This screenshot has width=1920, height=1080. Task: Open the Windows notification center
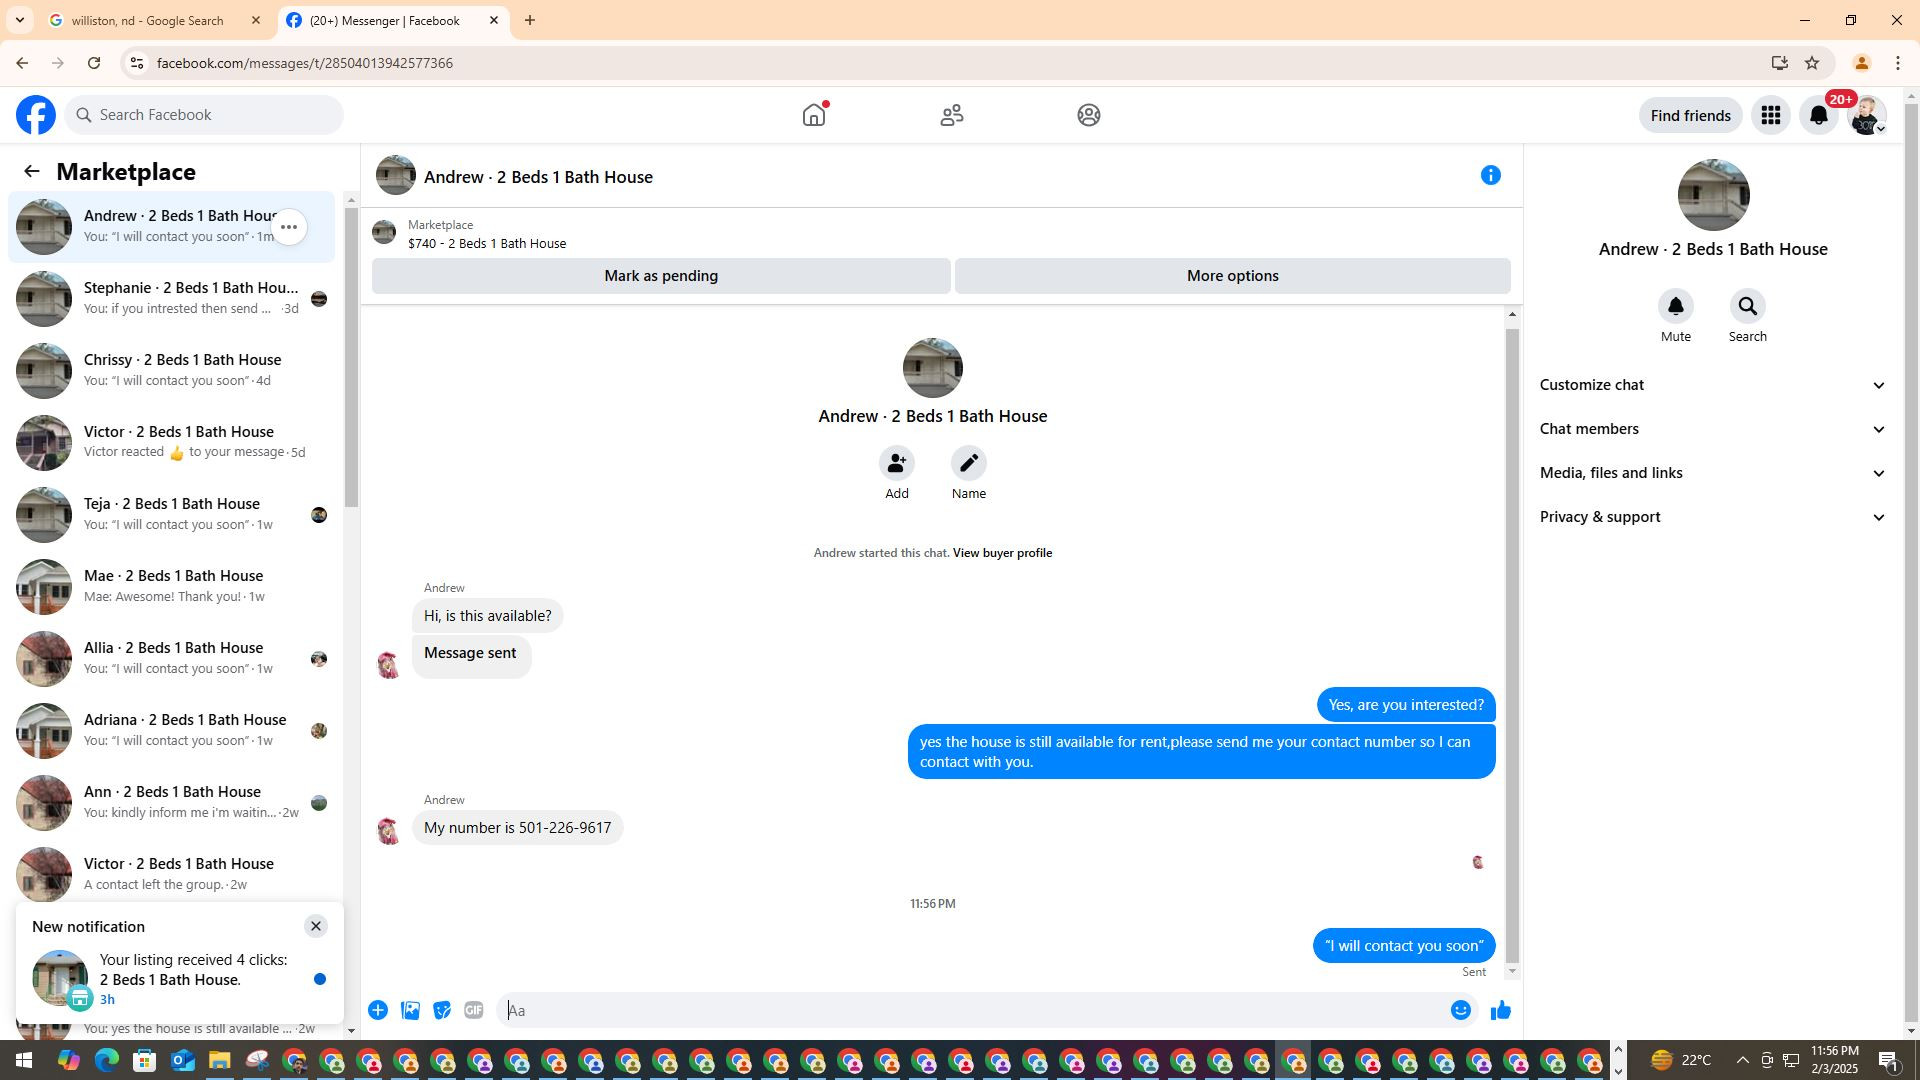(x=1889, y=1060)
